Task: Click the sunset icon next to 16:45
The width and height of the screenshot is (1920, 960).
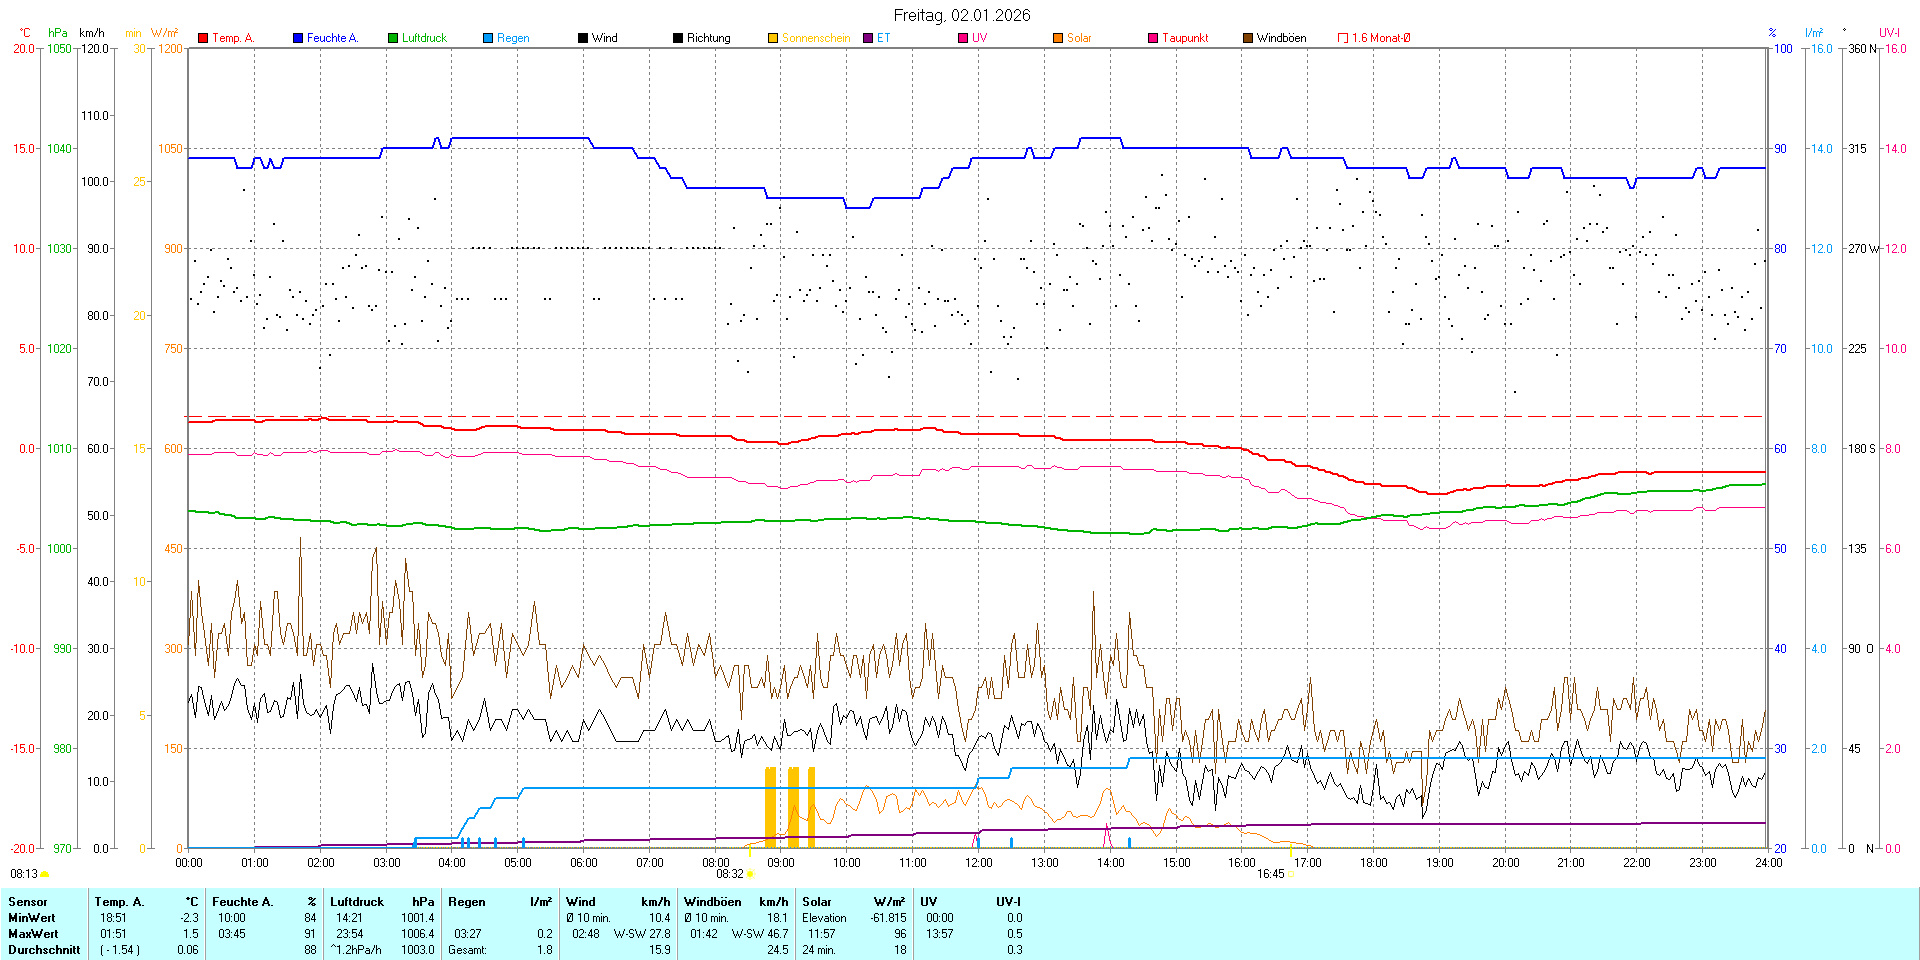Action: point(1290,874)
